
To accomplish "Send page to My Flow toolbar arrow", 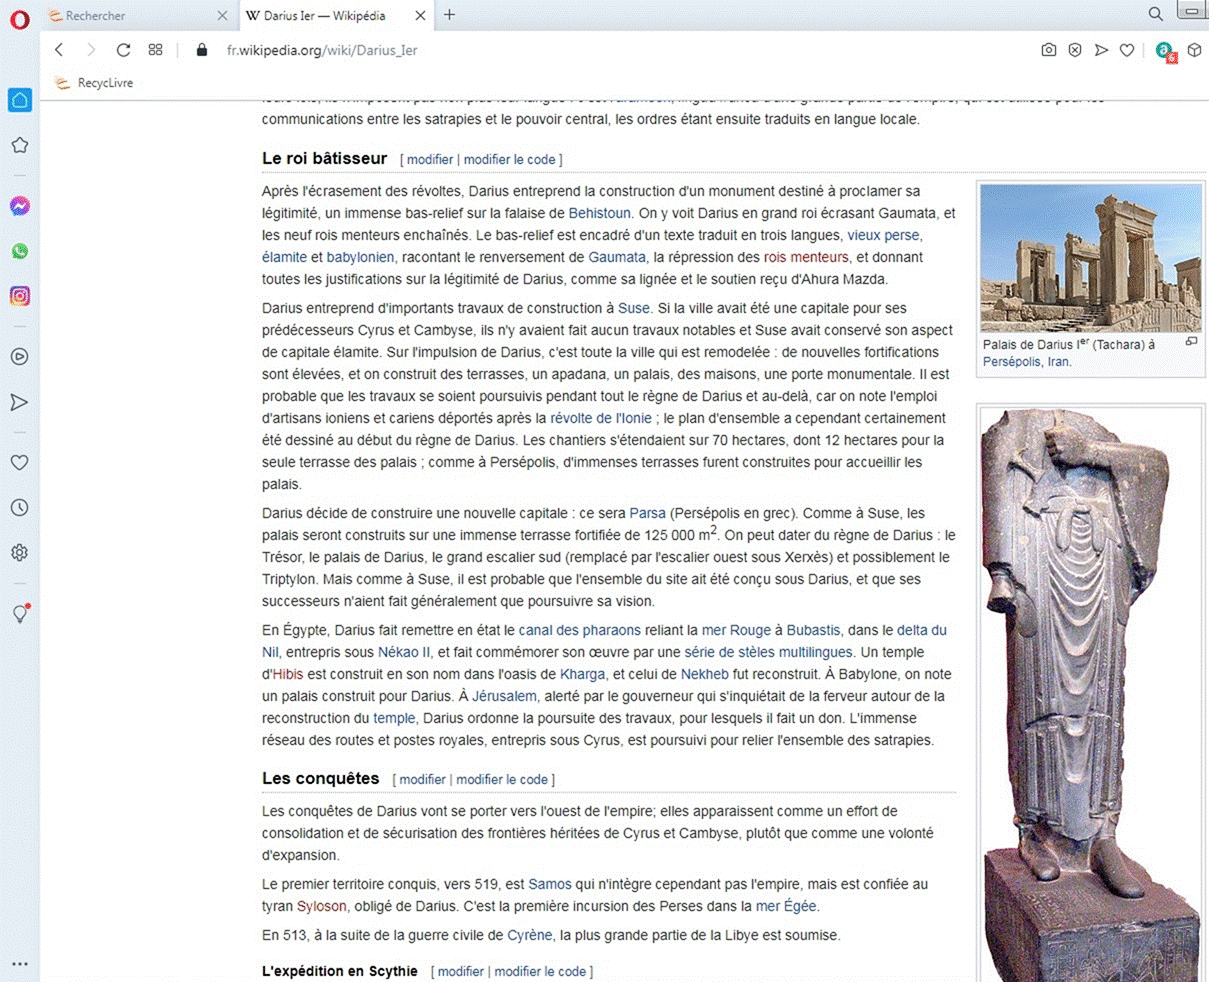I will (x=1101, y=50).
